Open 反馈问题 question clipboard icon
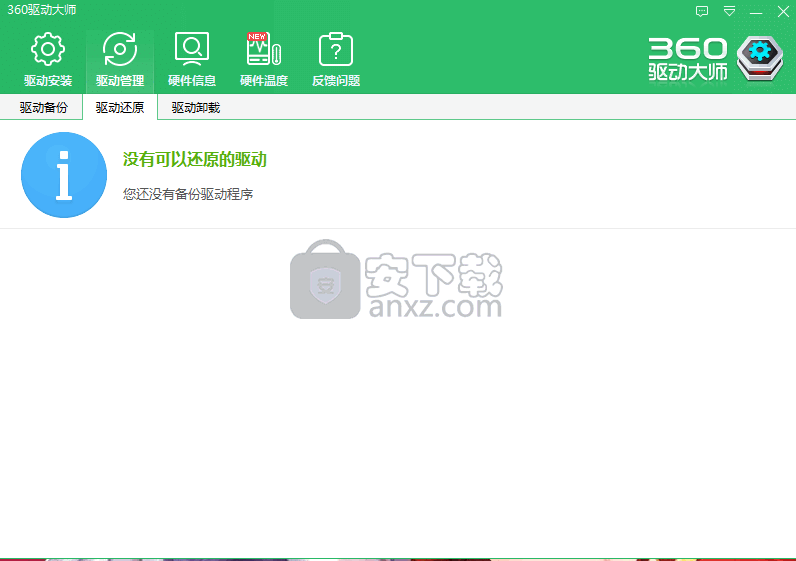Image resolution: width=796 pixels, height=561 pixels. 336,49
